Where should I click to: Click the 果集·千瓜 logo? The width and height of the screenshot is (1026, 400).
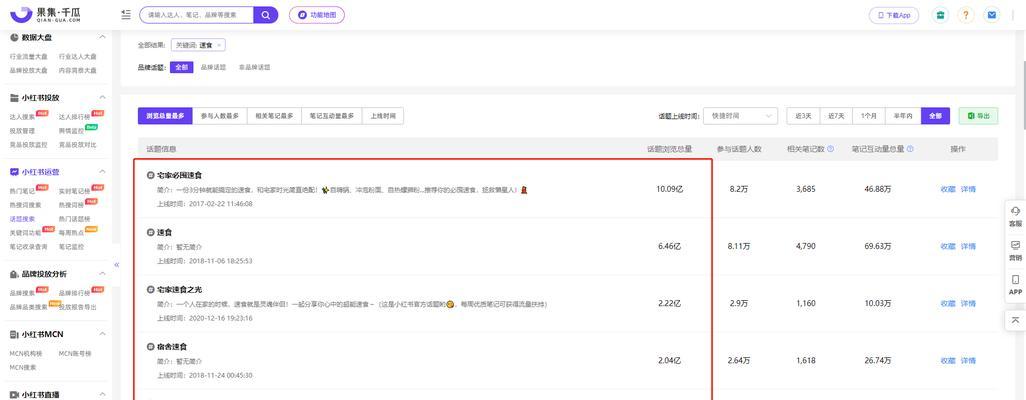click(x=45, y=14)
